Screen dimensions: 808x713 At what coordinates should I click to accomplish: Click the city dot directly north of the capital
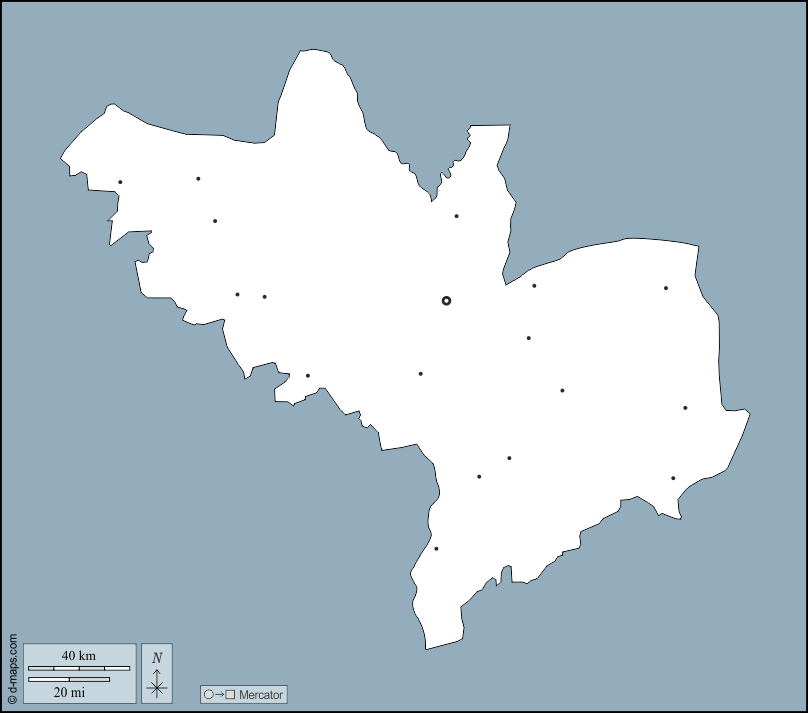[456, 216]
